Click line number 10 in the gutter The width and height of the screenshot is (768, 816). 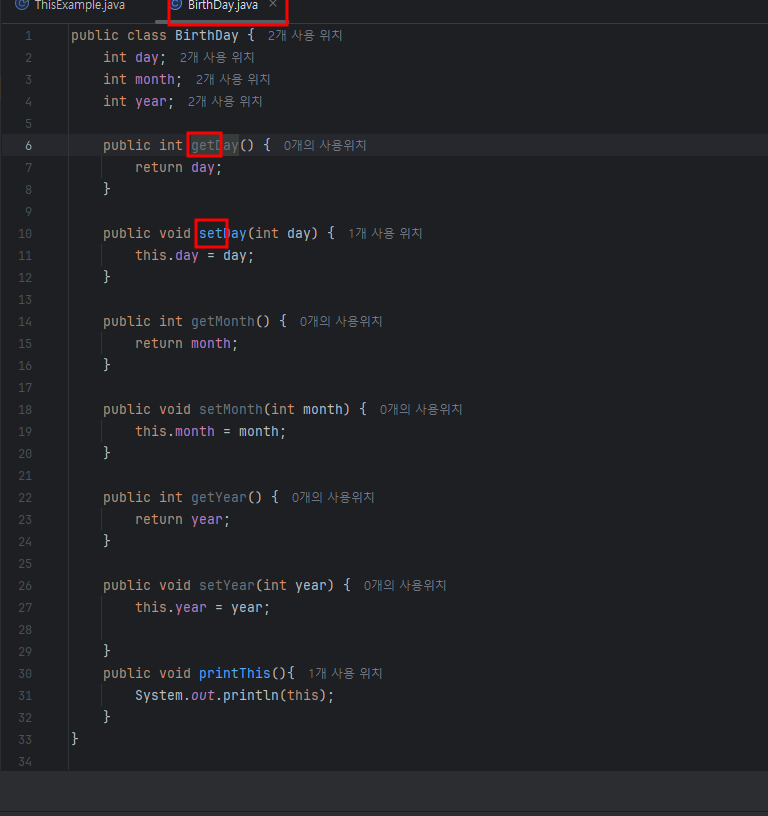(x=25, y=234)
